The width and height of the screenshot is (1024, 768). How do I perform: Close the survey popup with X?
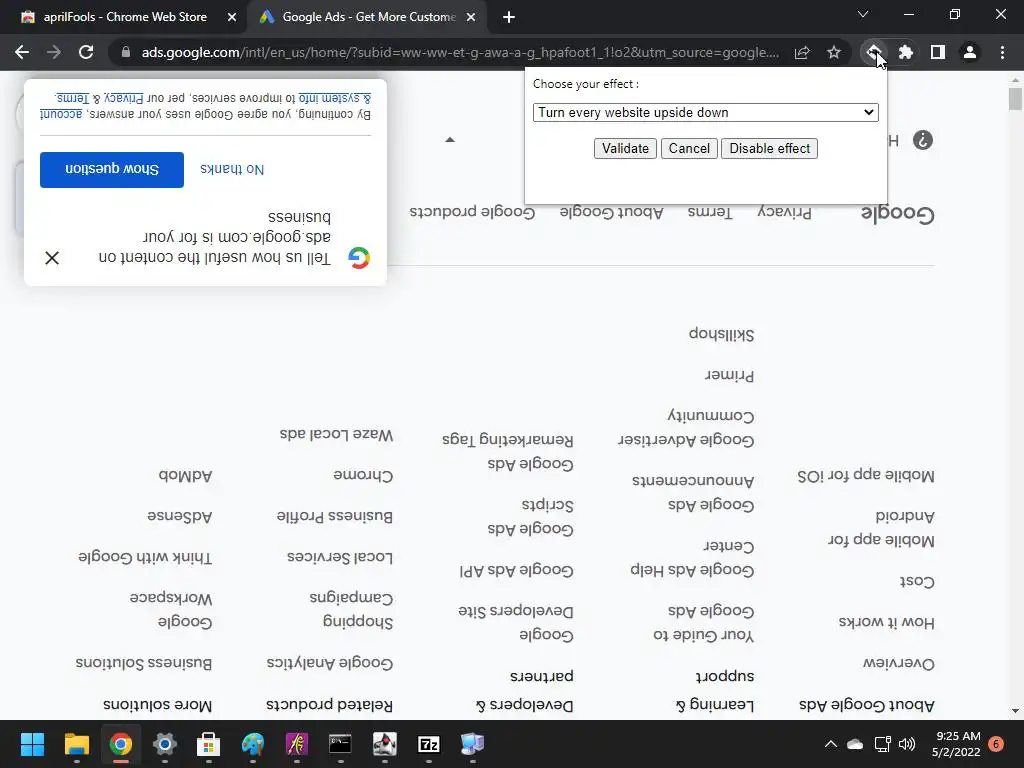(52, 258)
